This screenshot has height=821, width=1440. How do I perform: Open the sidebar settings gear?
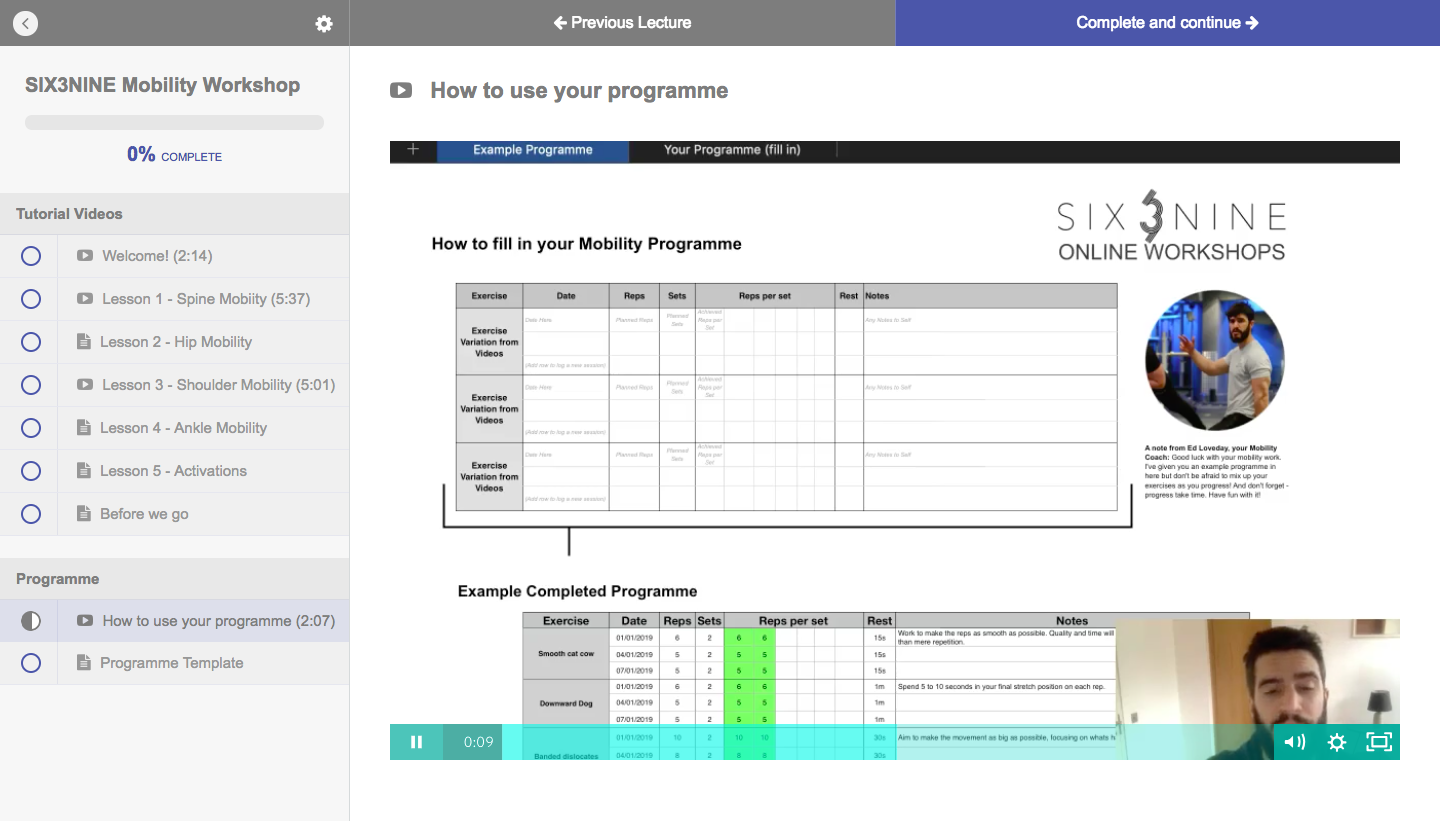tap(324, 23)
